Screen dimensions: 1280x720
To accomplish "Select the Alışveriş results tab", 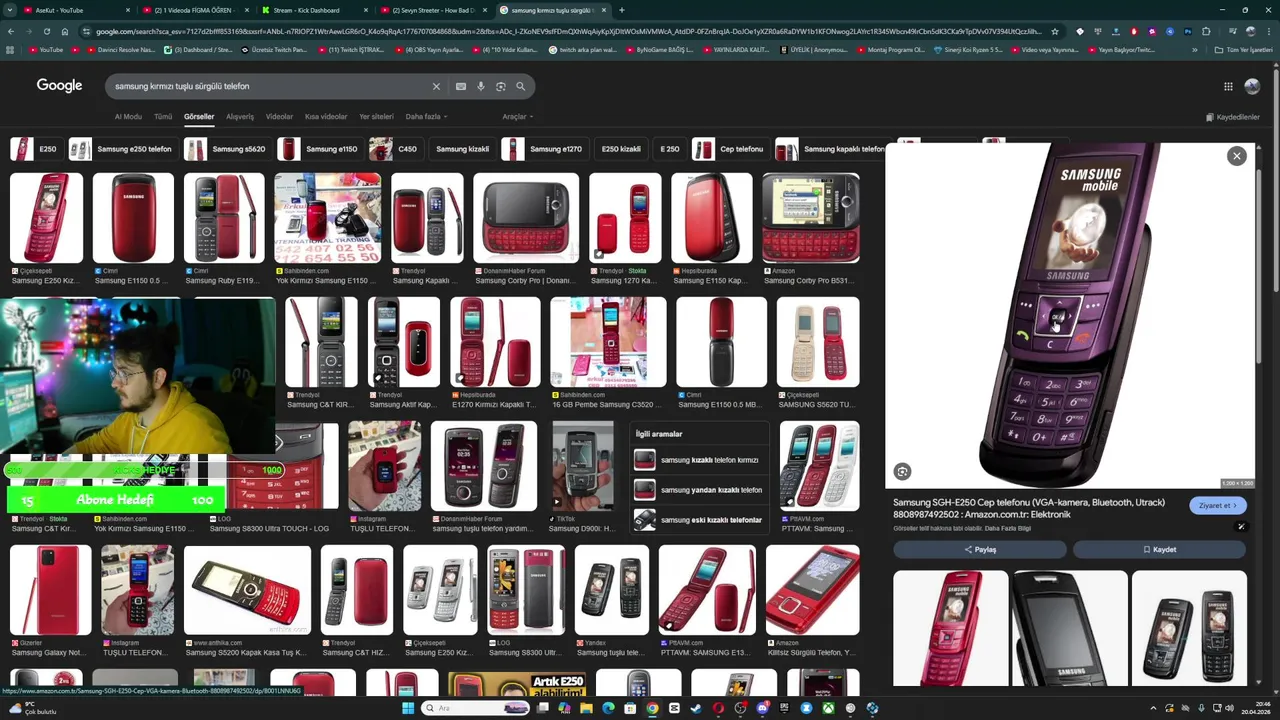I will [240, 117].
